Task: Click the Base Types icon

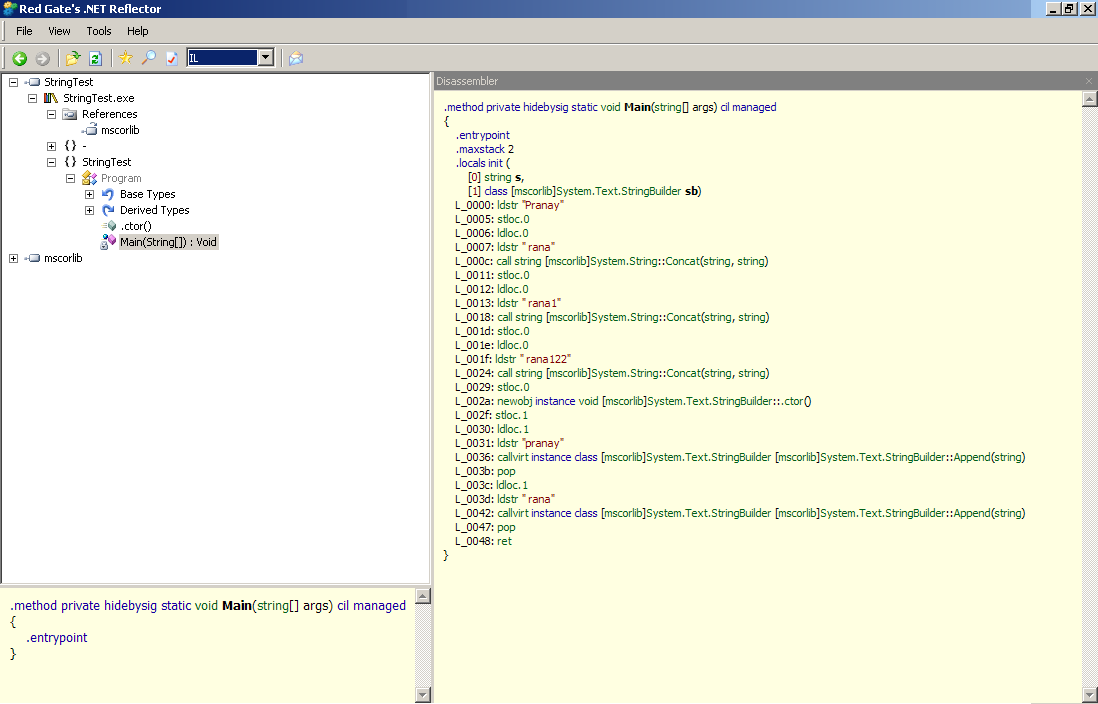Action: (x=108, y=194)
